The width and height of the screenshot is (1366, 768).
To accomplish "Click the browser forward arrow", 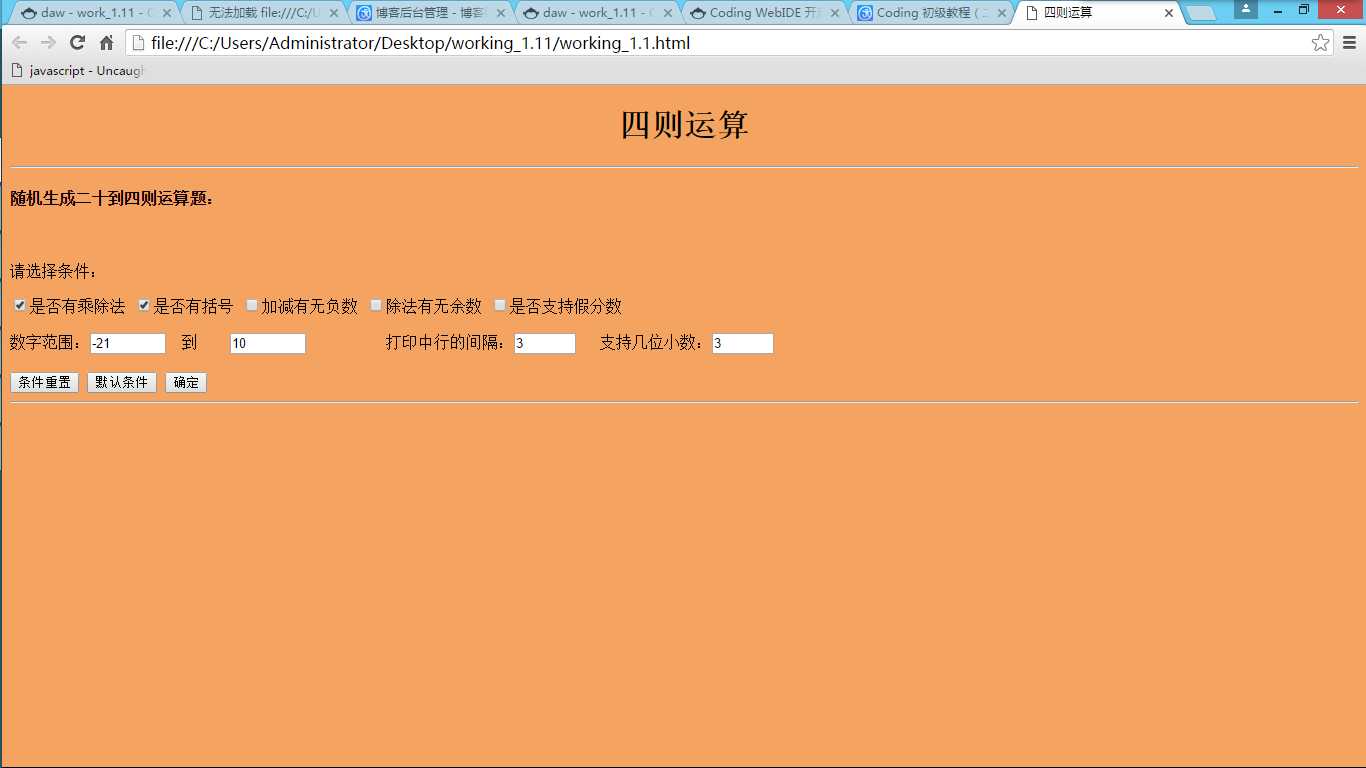I will click(x=48, y=43).
